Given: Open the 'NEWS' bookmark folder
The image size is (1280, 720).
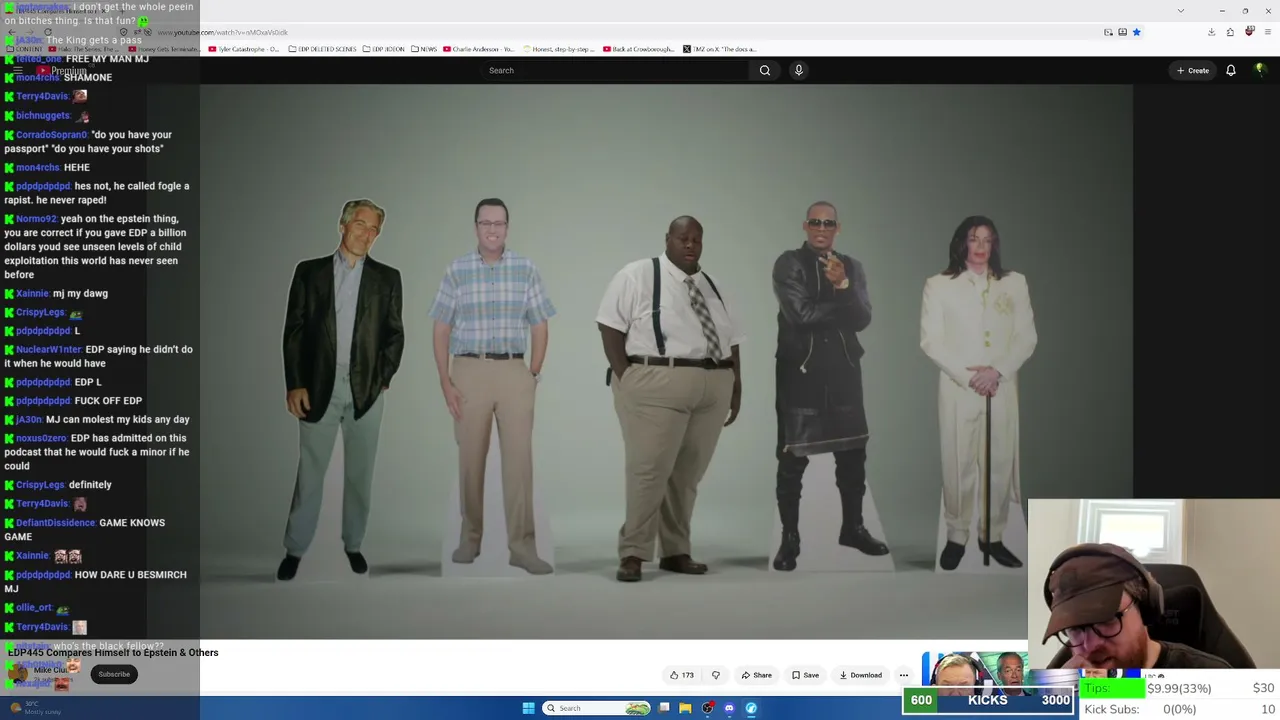Looking at the screenshot, I should tap(424, 49).
